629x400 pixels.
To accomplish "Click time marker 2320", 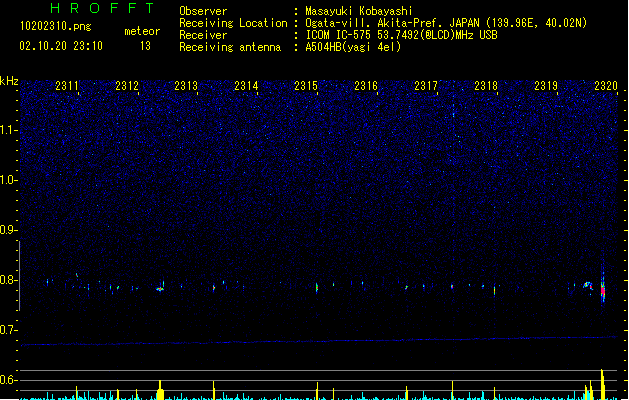I will (x=606, y=86).
